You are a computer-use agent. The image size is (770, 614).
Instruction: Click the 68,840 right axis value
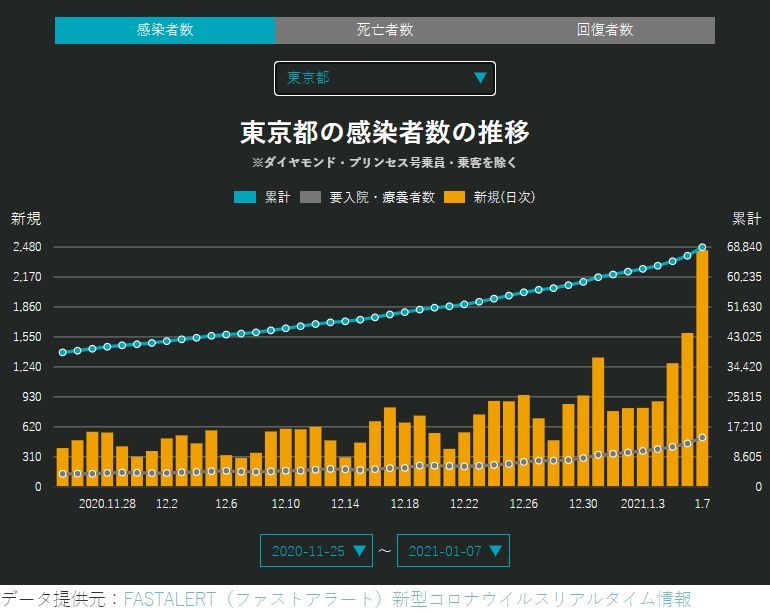coord(744,247)
